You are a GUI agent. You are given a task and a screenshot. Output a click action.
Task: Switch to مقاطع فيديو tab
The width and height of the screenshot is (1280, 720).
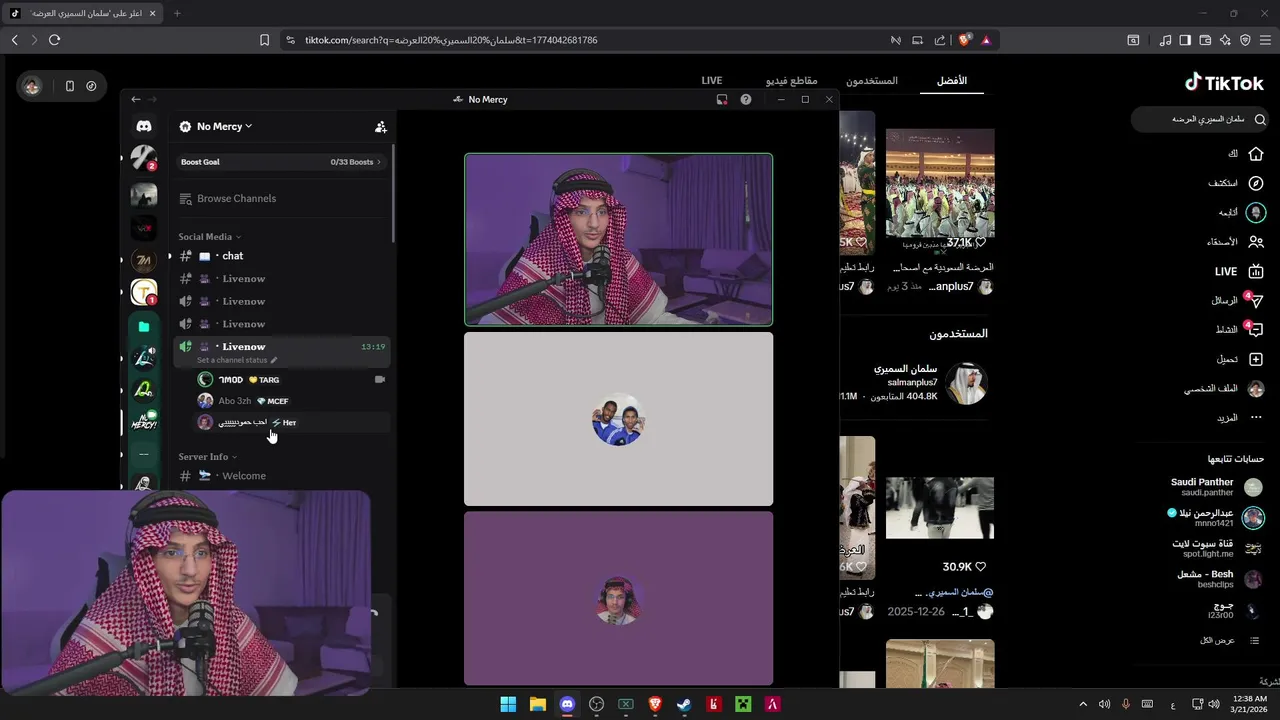792,80
